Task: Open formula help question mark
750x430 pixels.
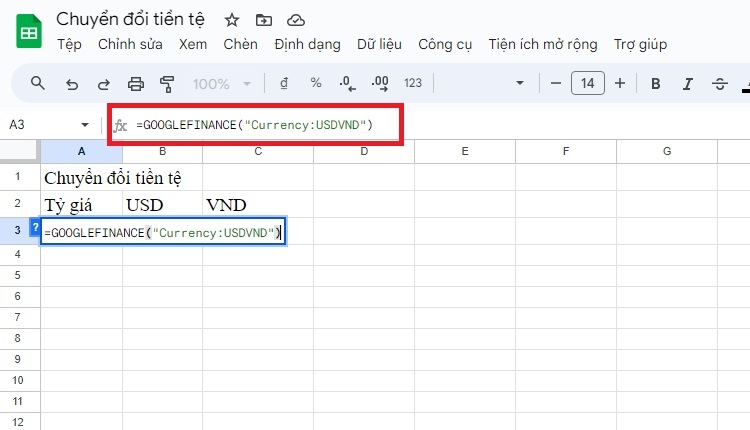Action: pyautogui.click(x=35, y=227)
